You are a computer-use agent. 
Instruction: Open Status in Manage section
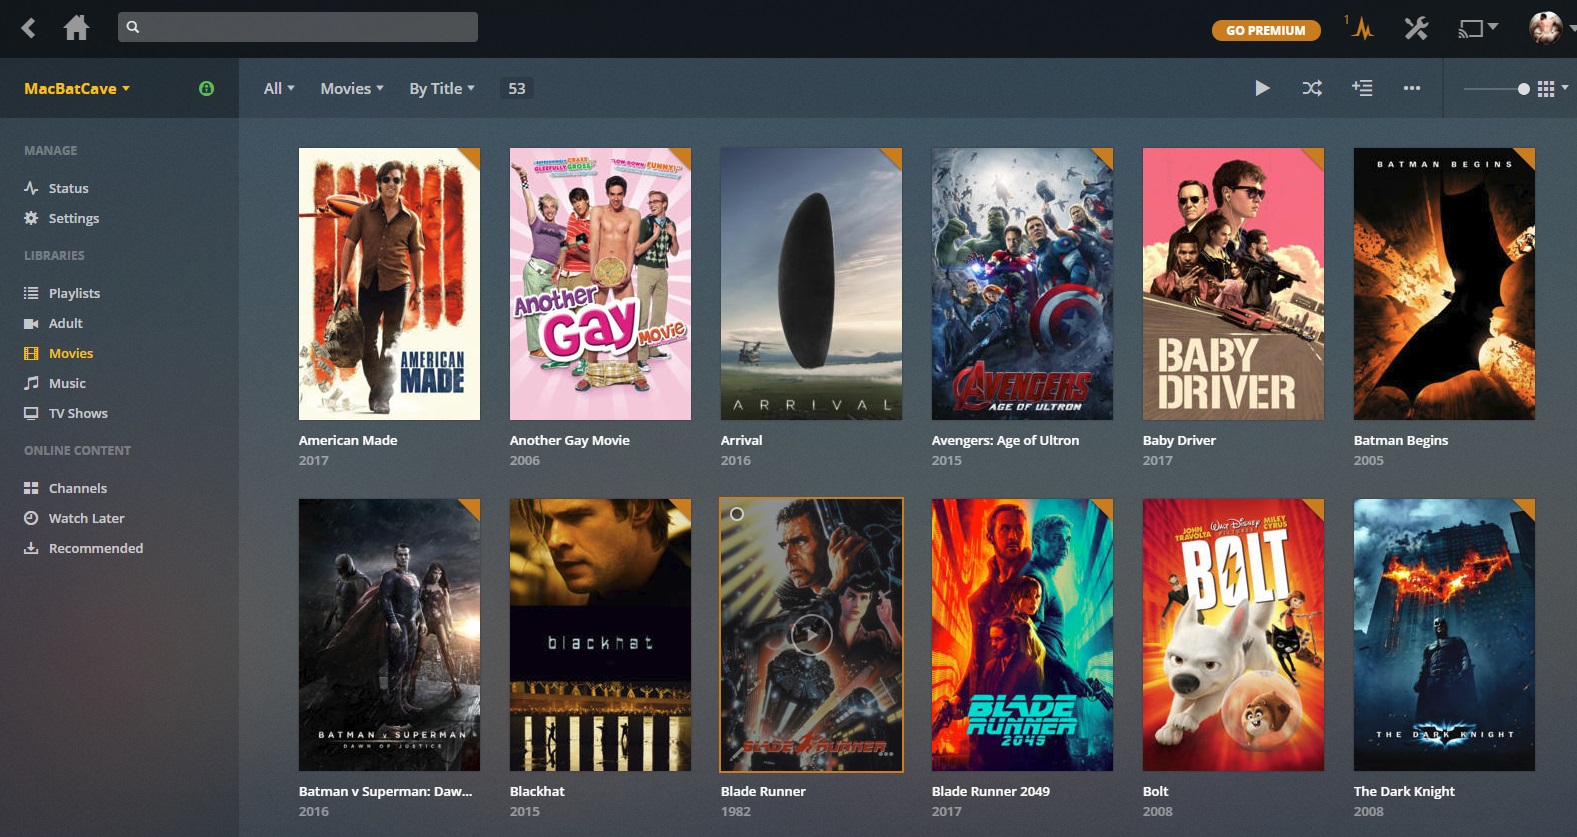pyautogui.click(x=68, y=188)
